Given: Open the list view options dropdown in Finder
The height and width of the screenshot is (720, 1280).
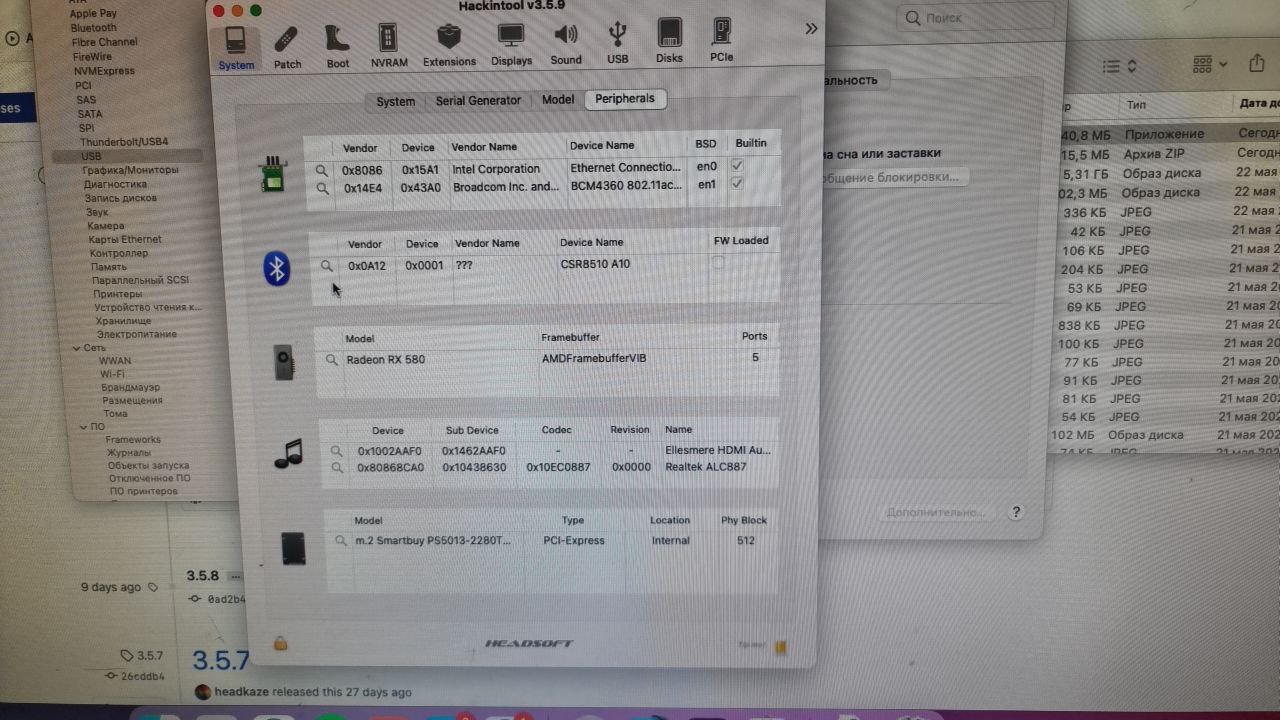Looking at the screenshot, I should [1120, 66].
